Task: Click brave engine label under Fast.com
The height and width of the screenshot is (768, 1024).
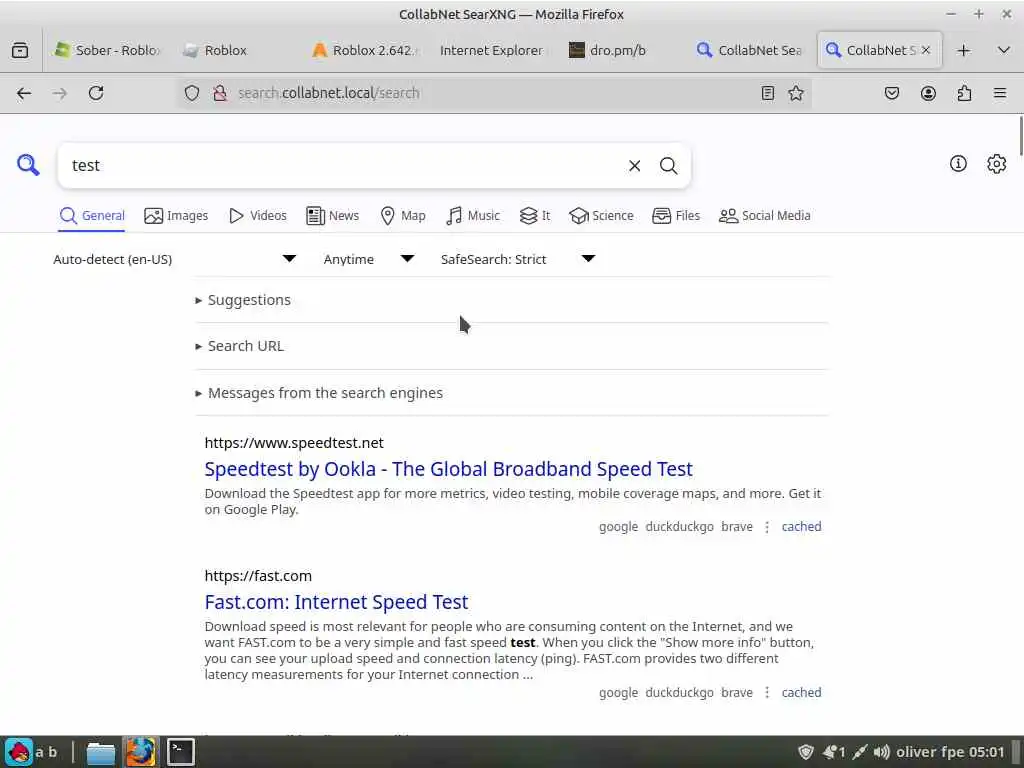Action: (737, 693)
